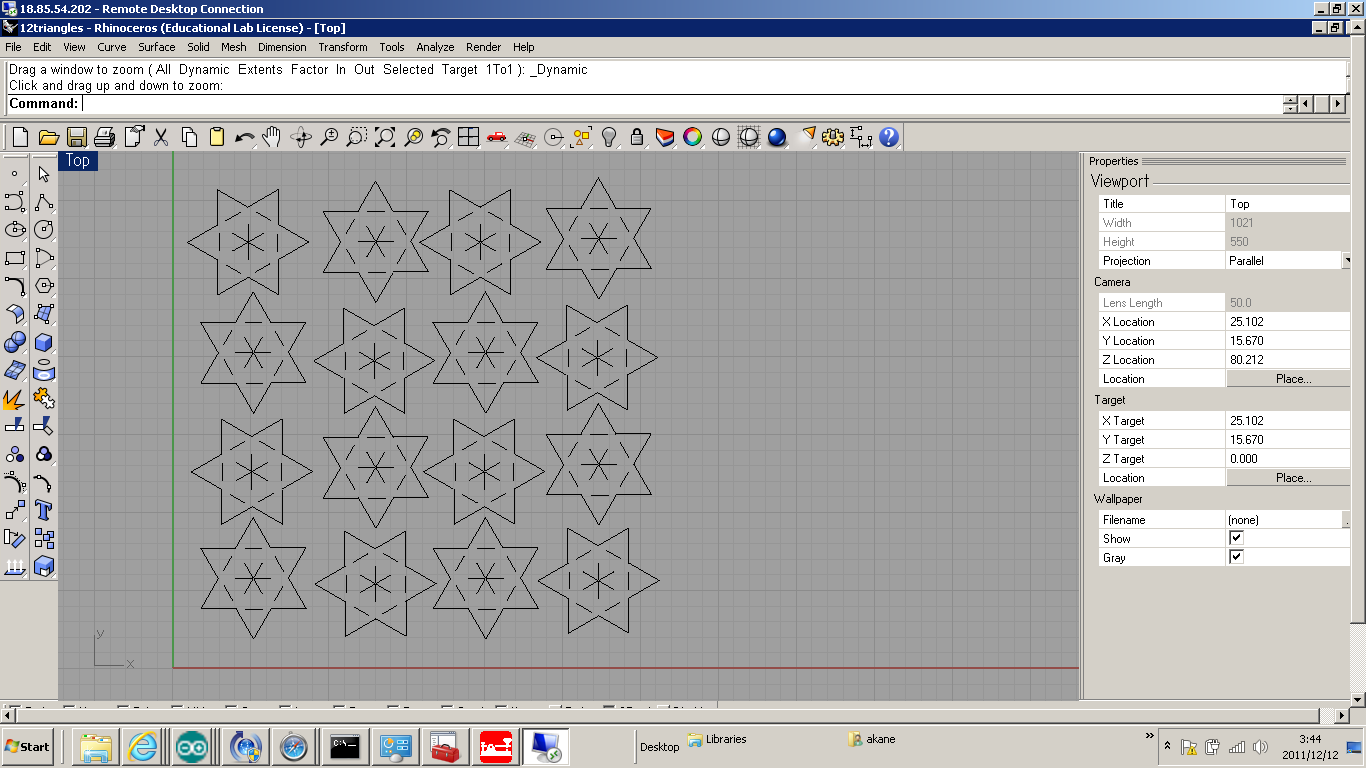The height and width of the screenshot is (768, 1366).
Task: Click the Zoom Extents toolbar icon
Action: 385,137
